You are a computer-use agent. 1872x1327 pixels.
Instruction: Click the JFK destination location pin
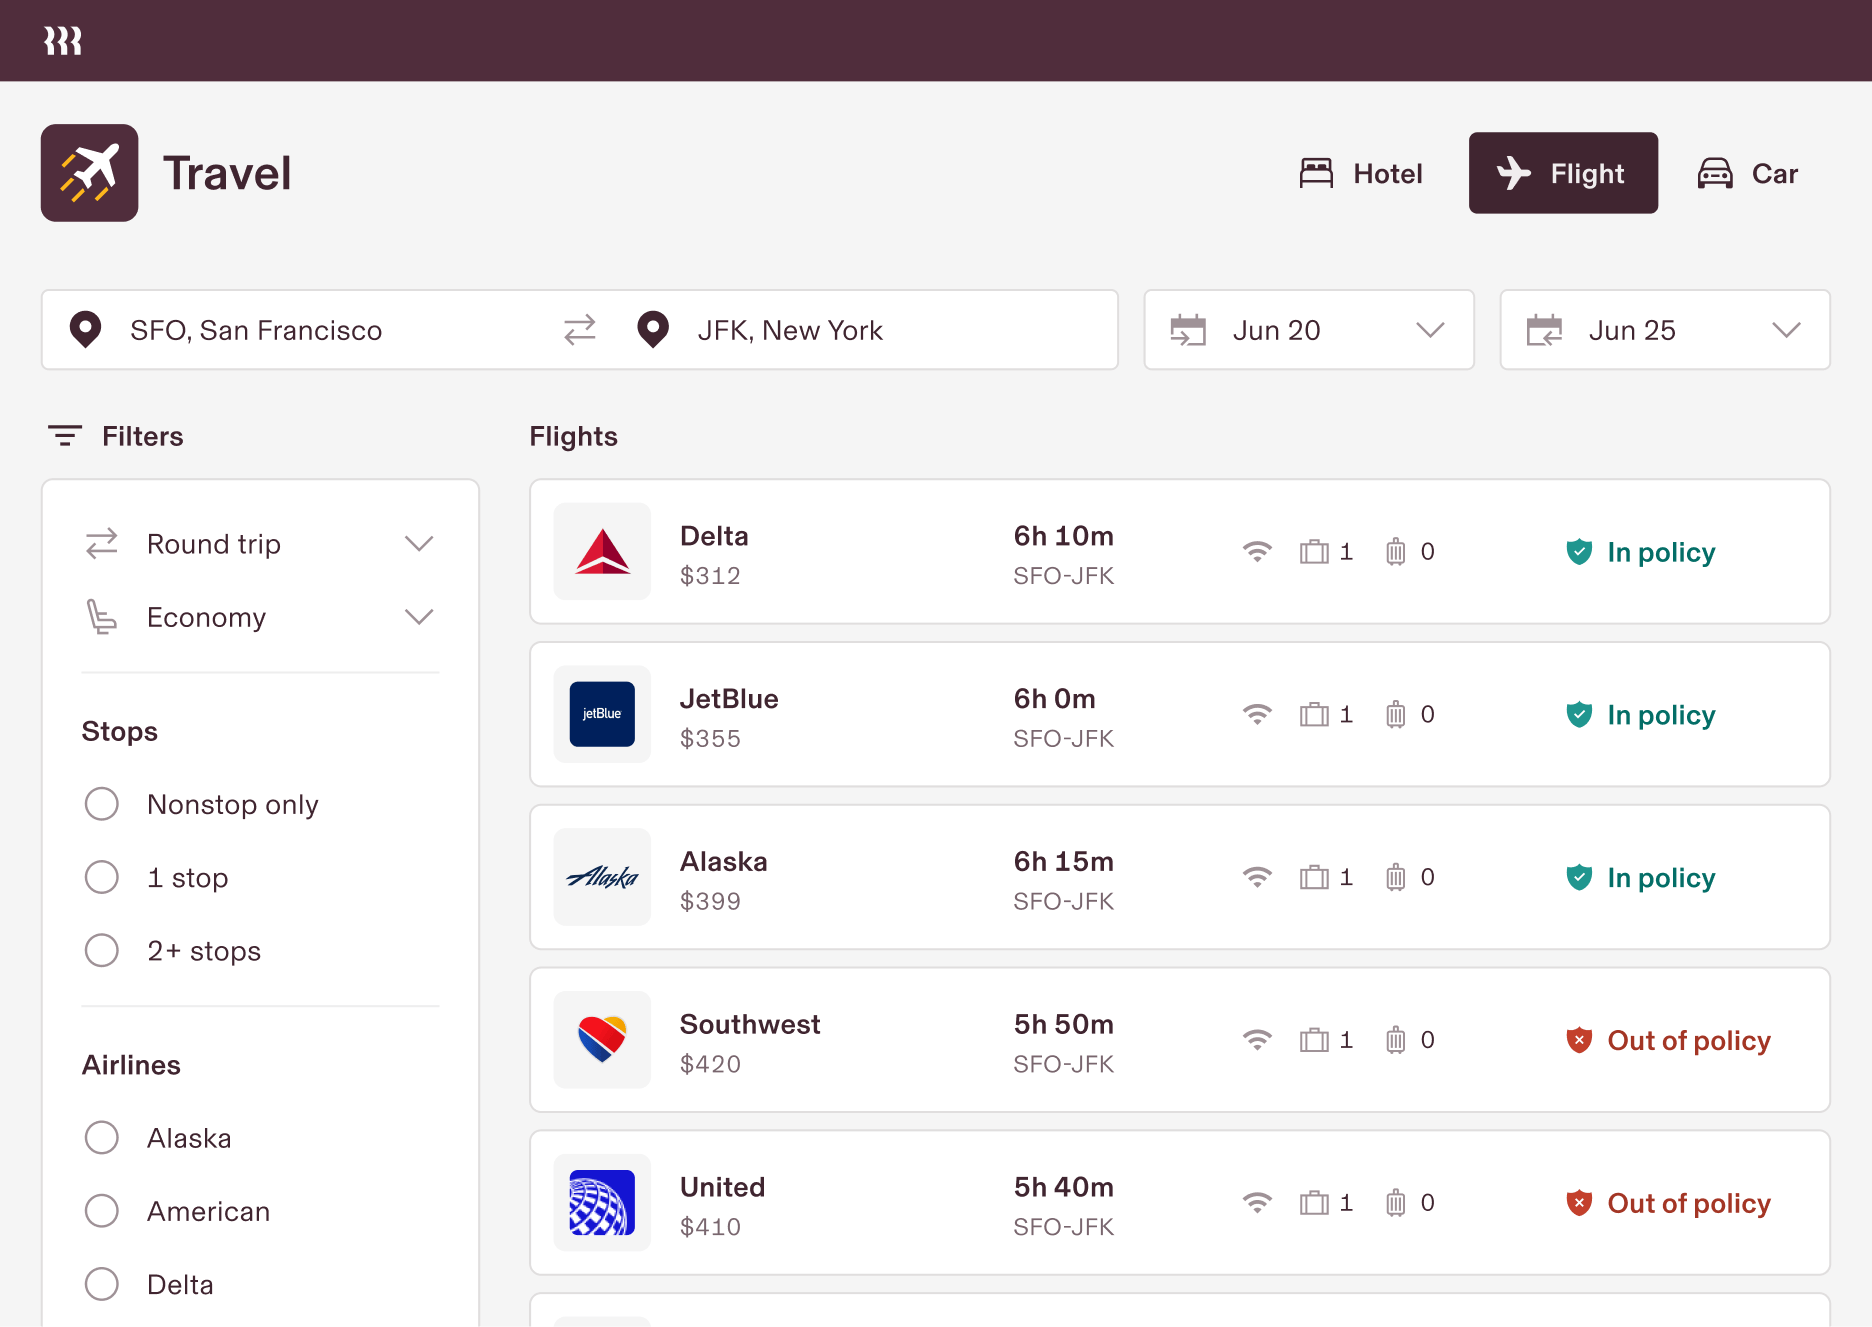click(x=653, y=330)
